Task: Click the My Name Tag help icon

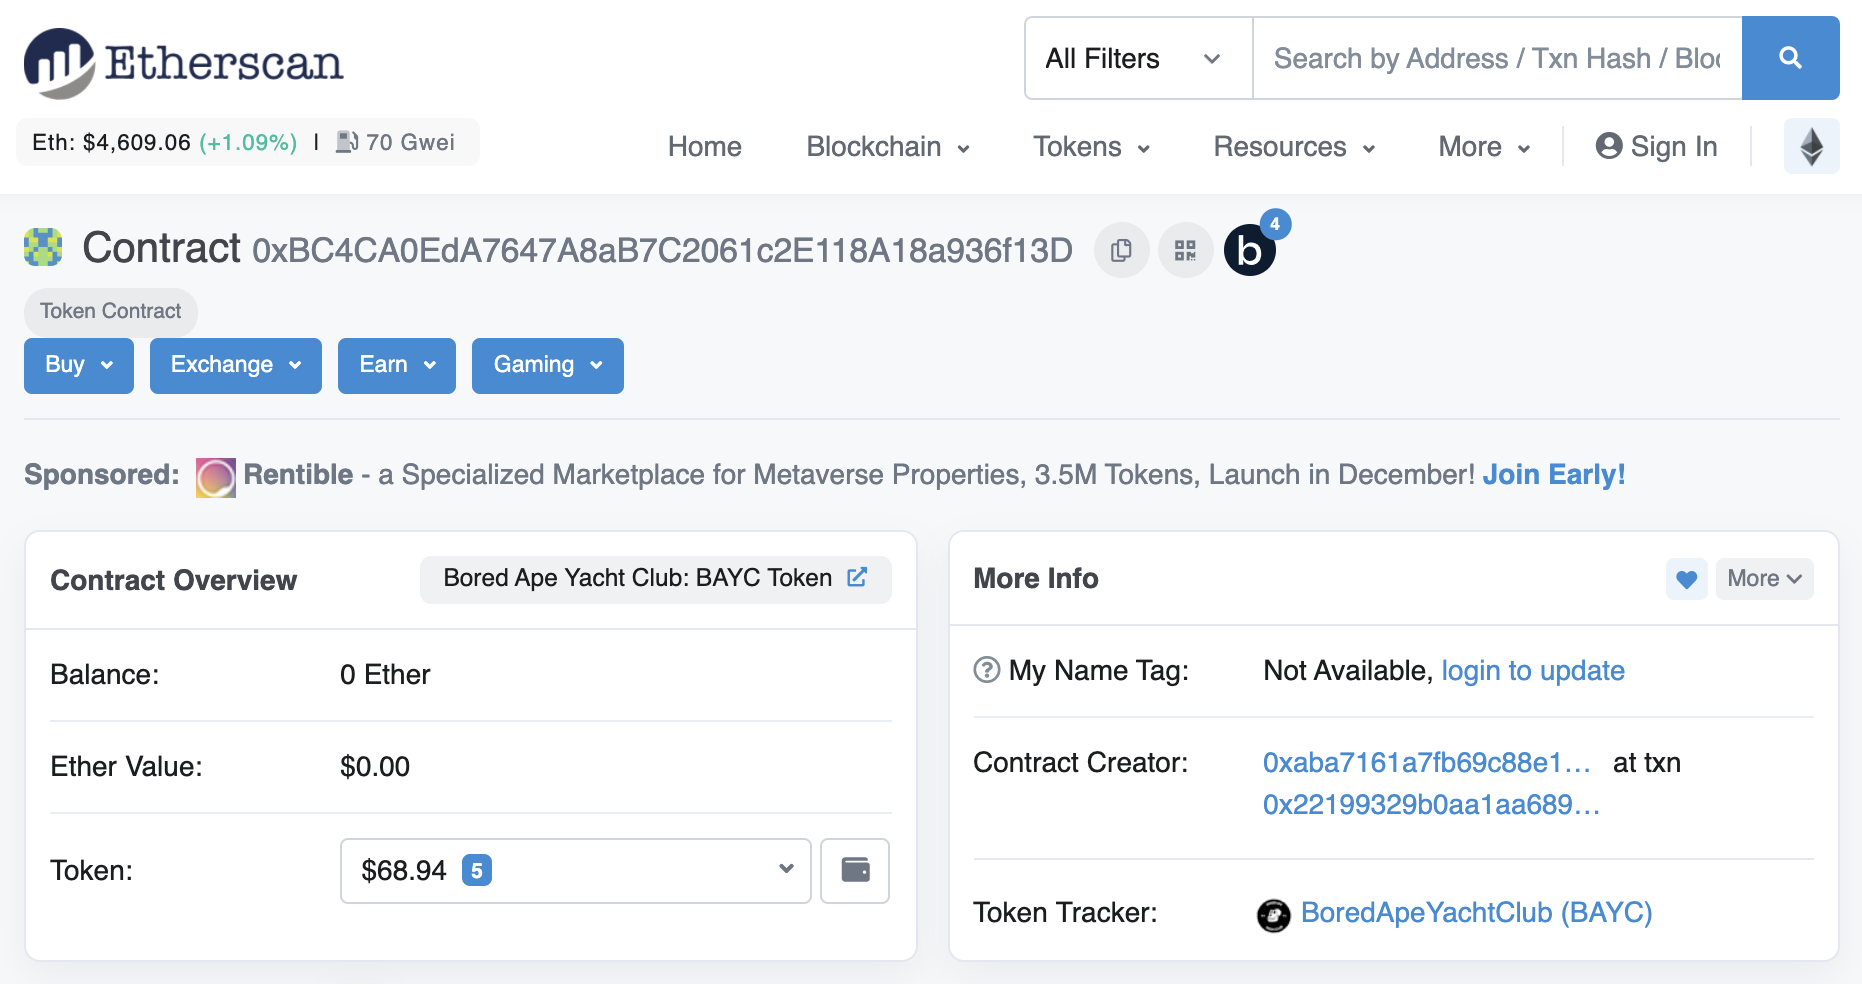Action: click(x=987, y=670)
